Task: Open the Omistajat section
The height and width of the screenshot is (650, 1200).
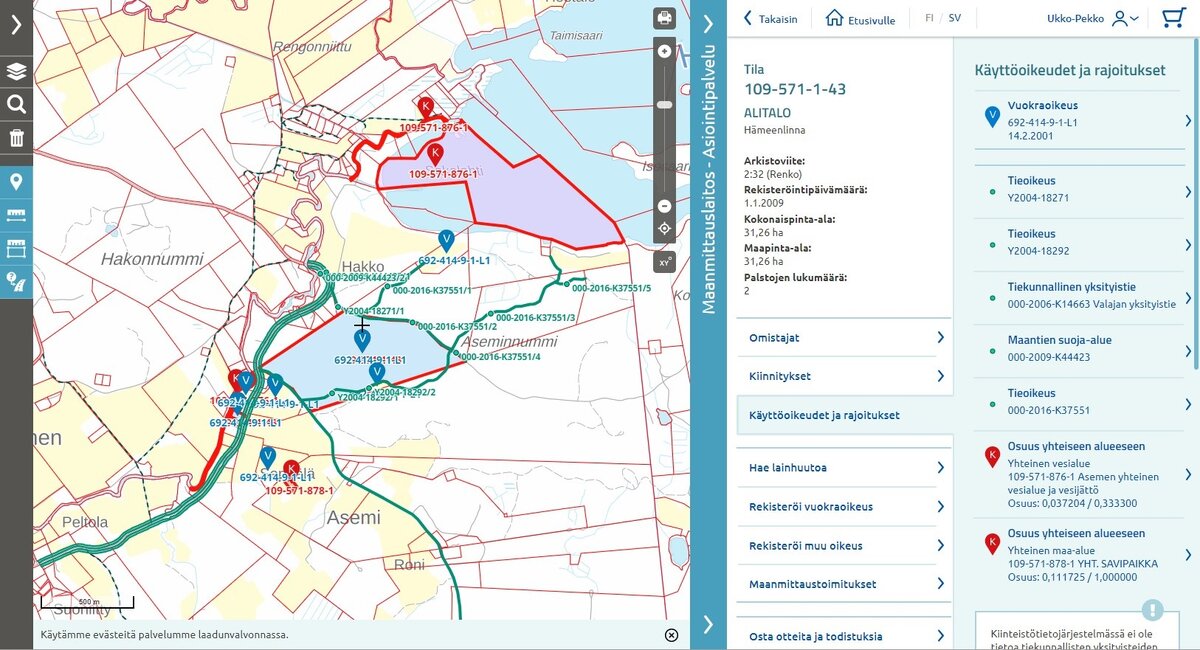Action: [844, 338]
